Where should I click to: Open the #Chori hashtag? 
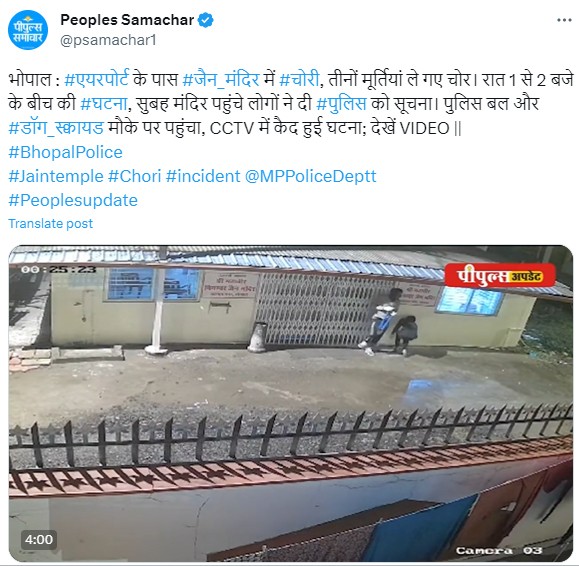click(134, 176)
